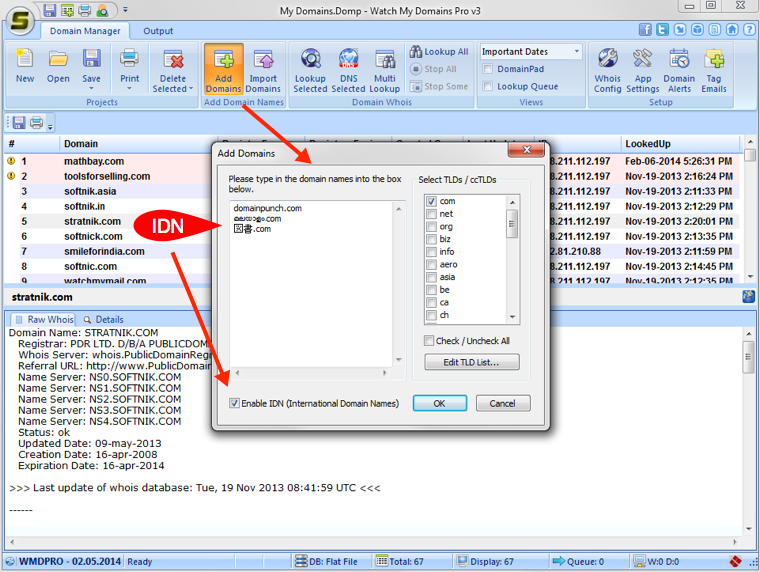
Task: Click the globe icon beside stratnik.com header
Action: coord(748,297)
